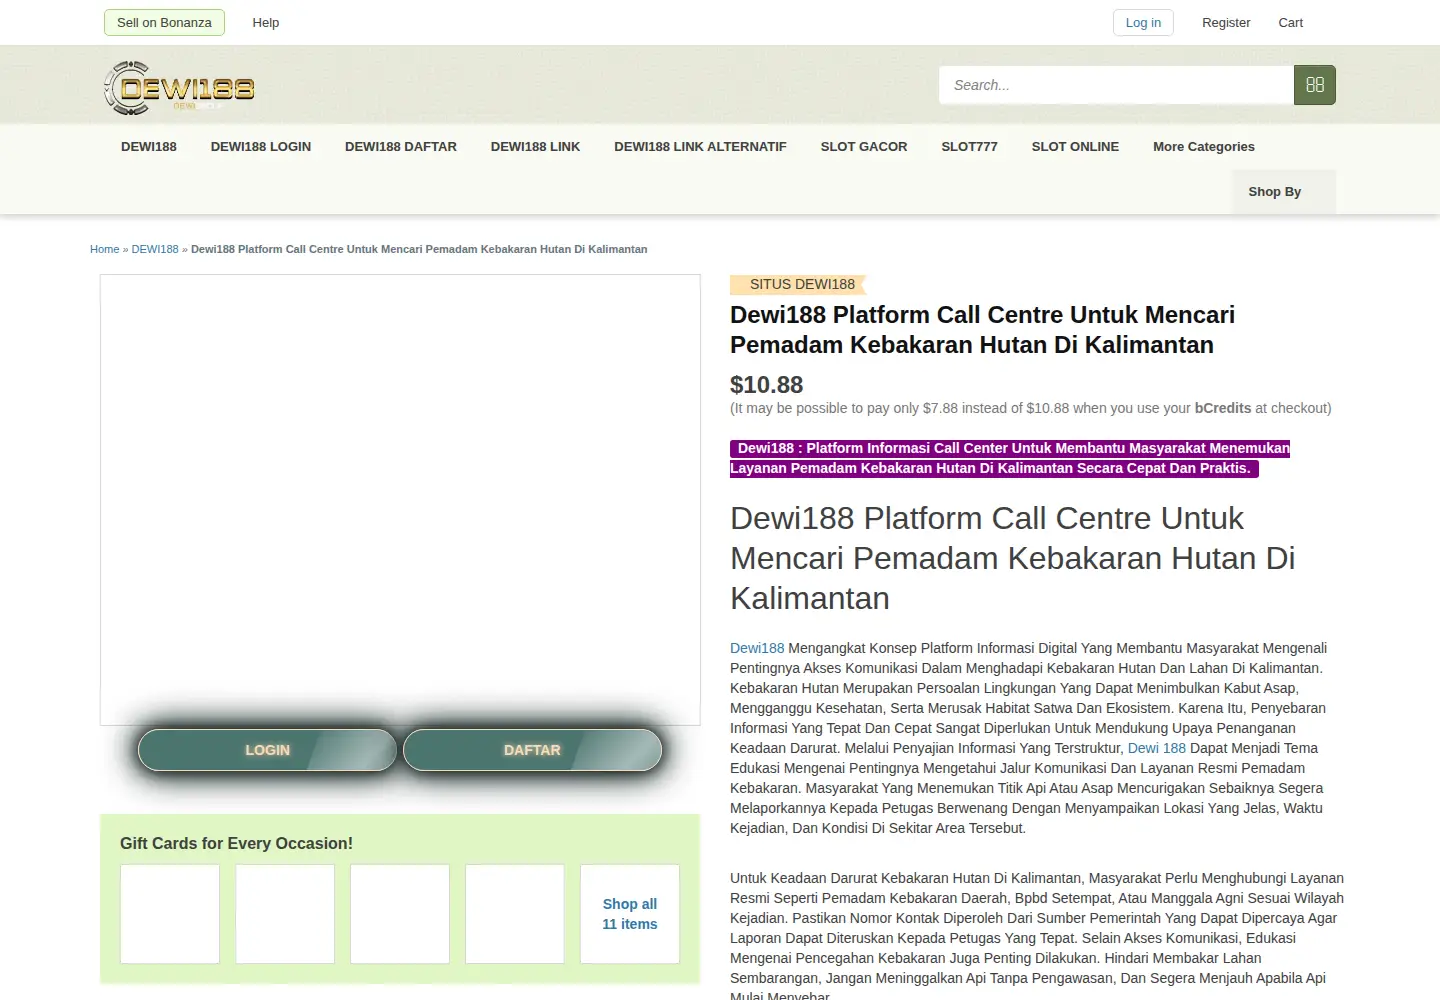Click the Gift Cards for Every Occasion heading
This screenshot has height=1000, width=1440.
236,843
